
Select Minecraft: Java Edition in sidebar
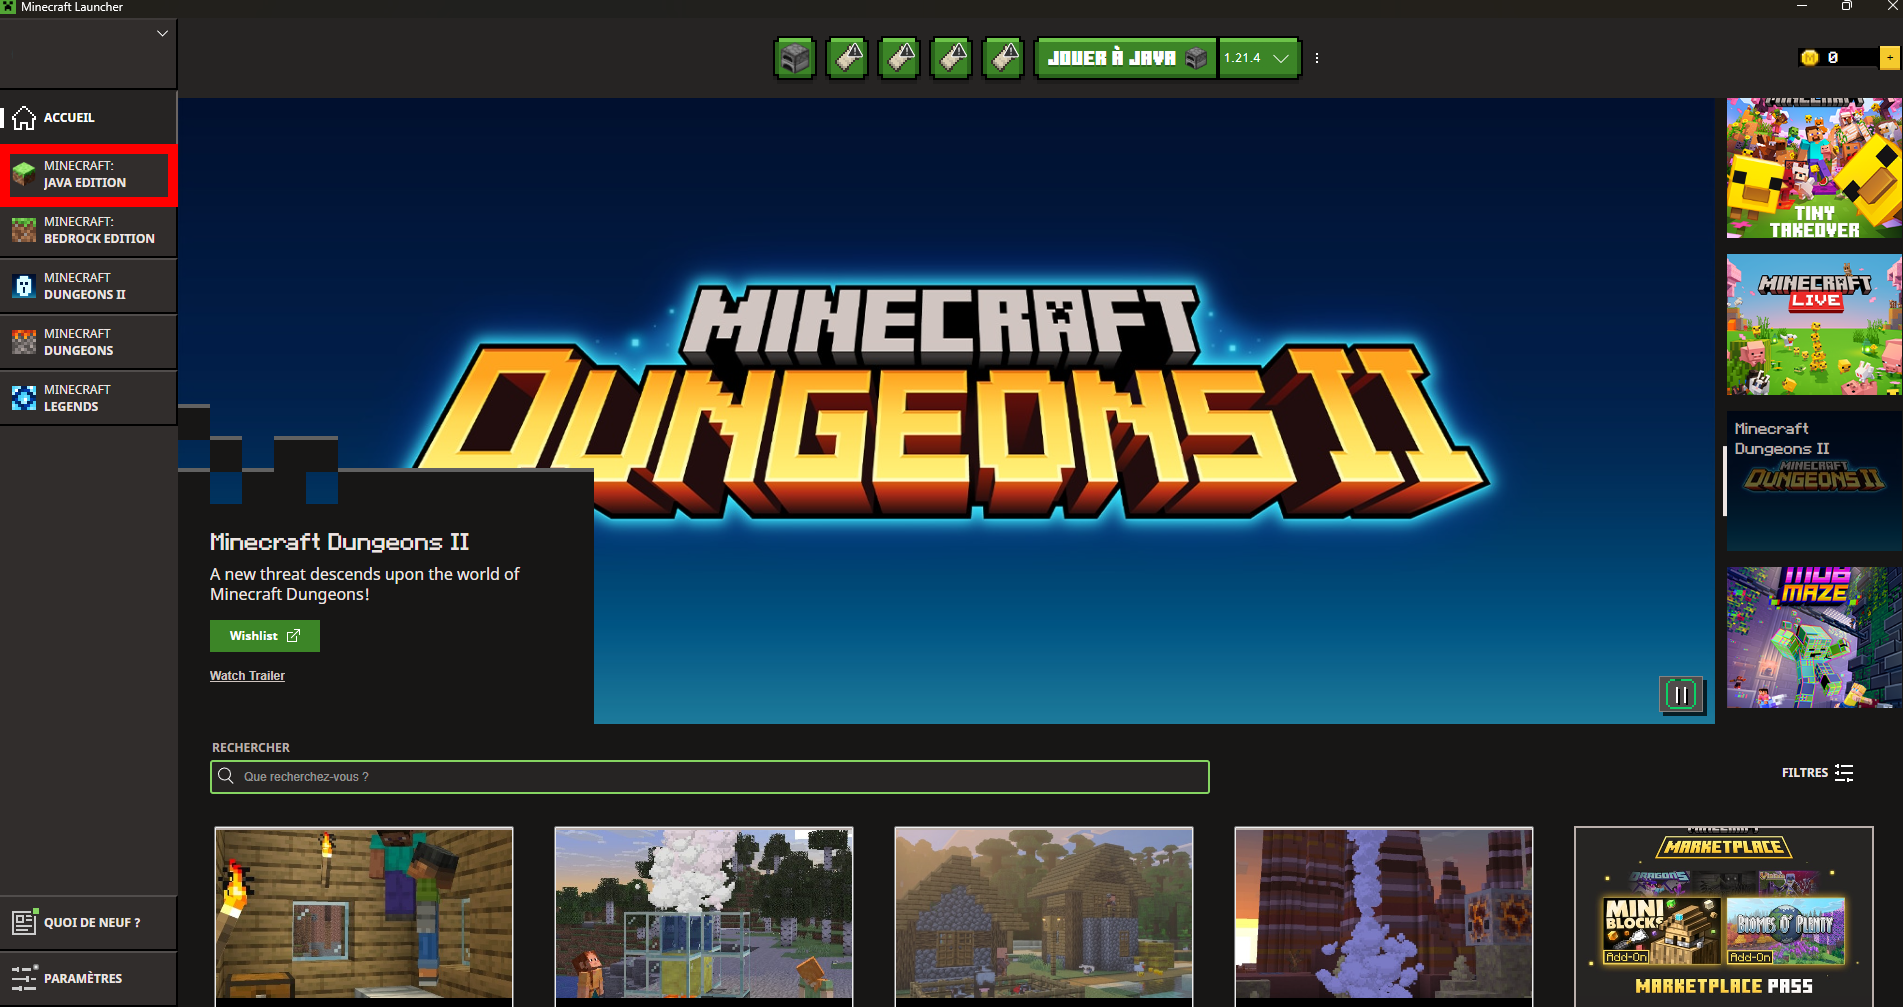[x=88, y=175]
